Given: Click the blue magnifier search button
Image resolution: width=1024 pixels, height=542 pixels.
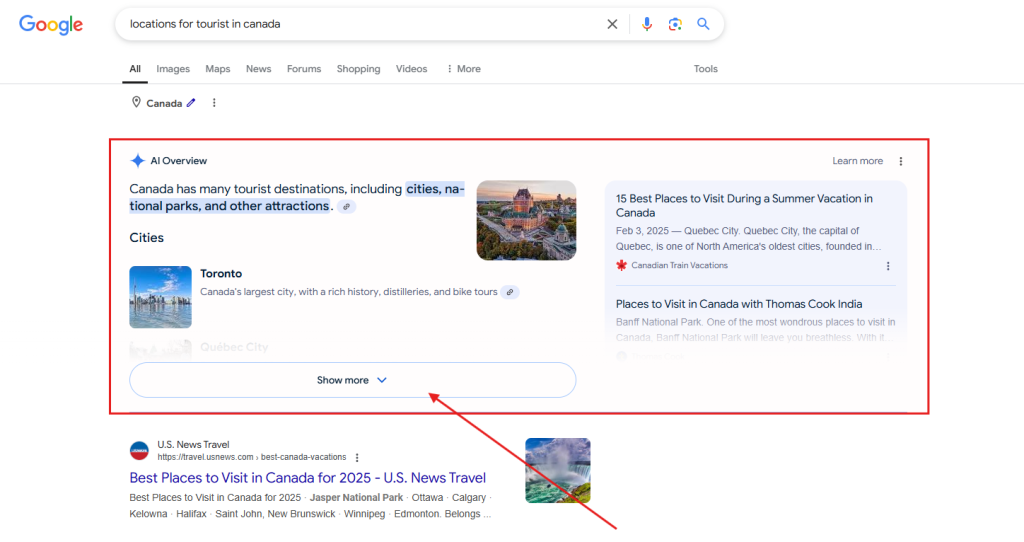Looking at the screenshot, I should (x=703, y=24).
